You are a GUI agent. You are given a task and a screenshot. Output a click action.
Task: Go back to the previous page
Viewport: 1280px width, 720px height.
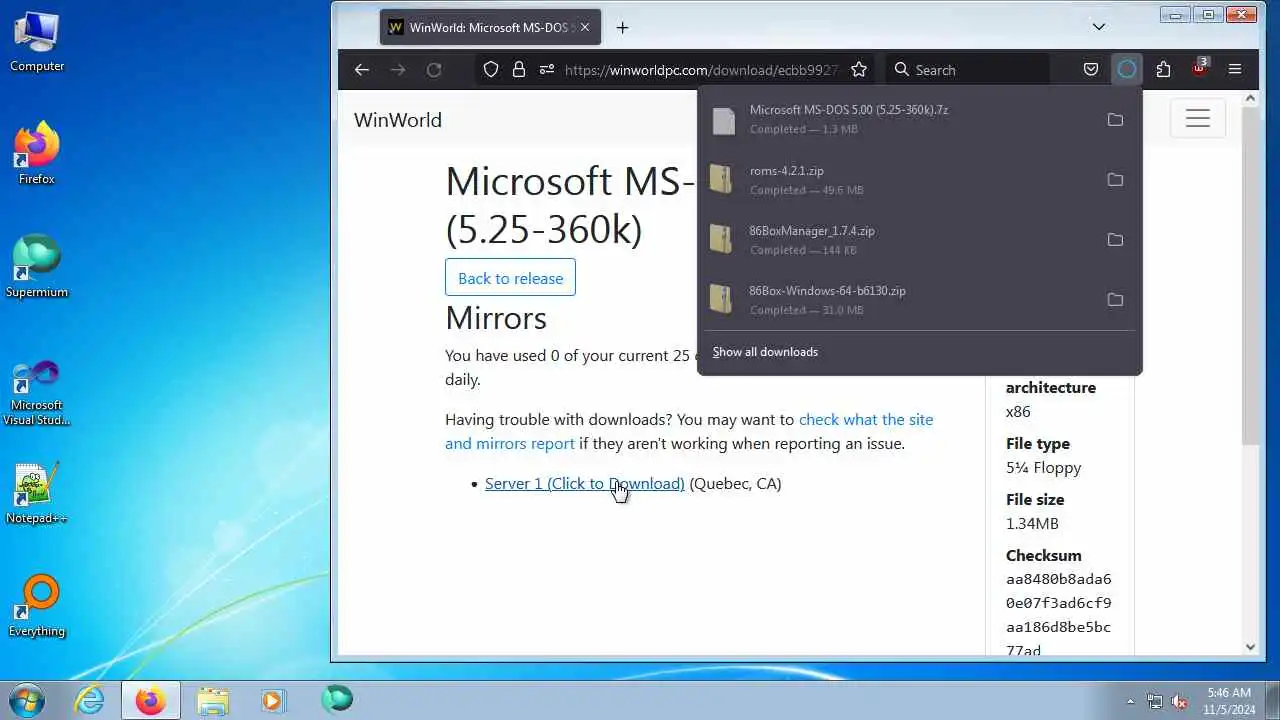pyautogui.click(x=362, y=70)
